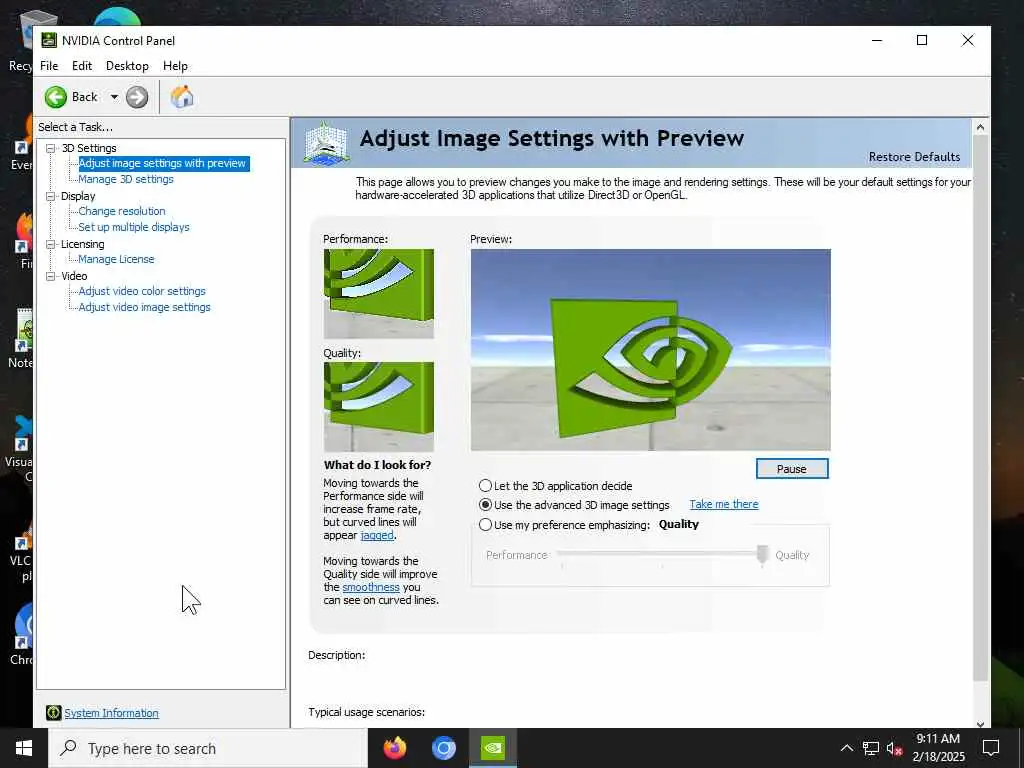Select Use my preference emphasizing option
Viewport: 1024px width, 768px height.
(485, 524)
